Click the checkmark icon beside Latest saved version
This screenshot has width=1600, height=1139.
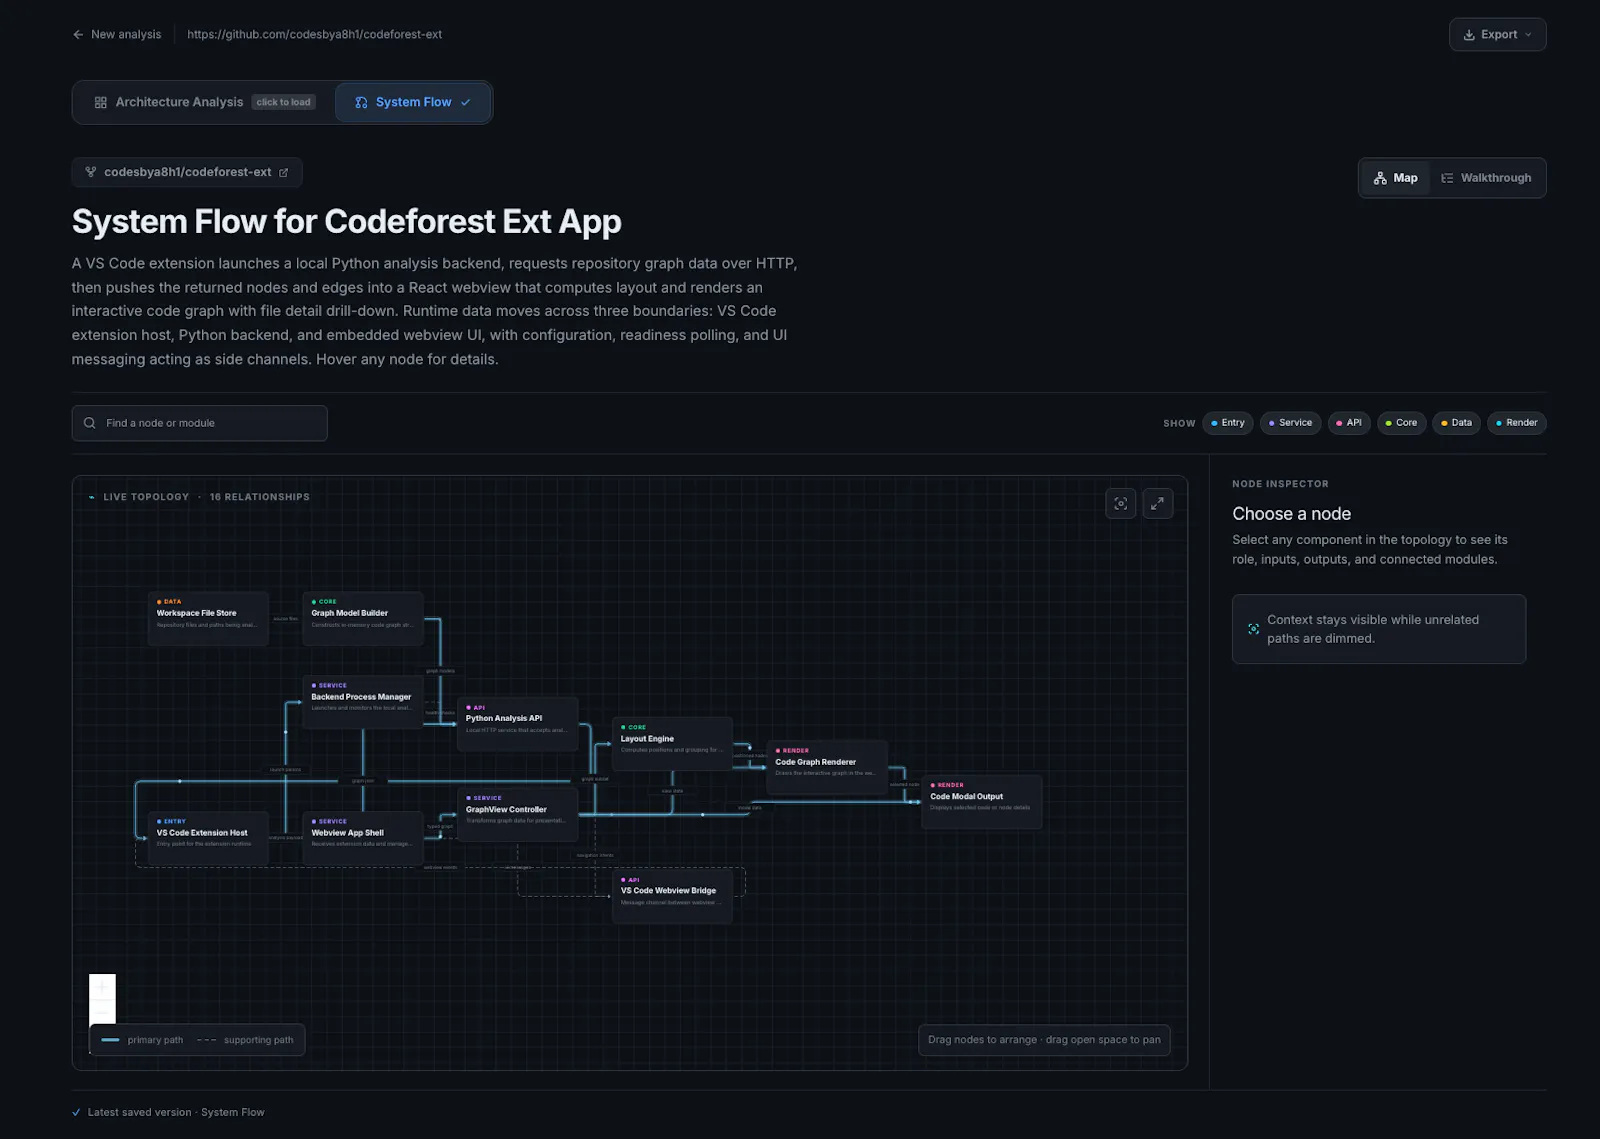pyautogui.click(x=77, y=1112)
